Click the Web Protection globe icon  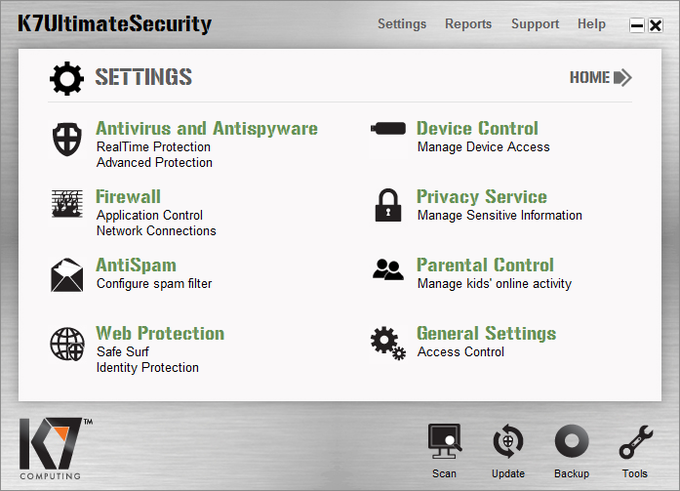[x=67, y=344]
